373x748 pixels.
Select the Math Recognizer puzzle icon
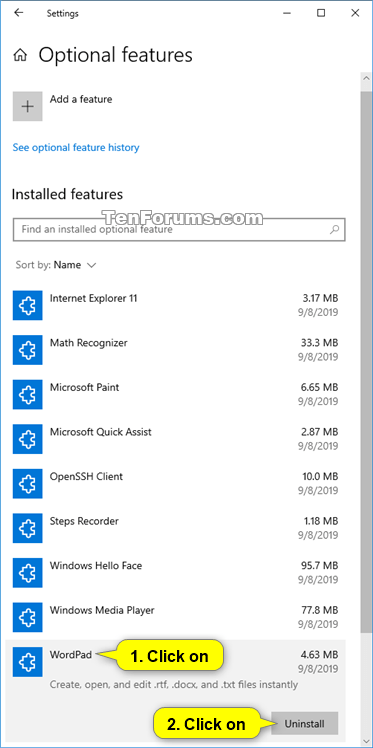click(28, 350)
